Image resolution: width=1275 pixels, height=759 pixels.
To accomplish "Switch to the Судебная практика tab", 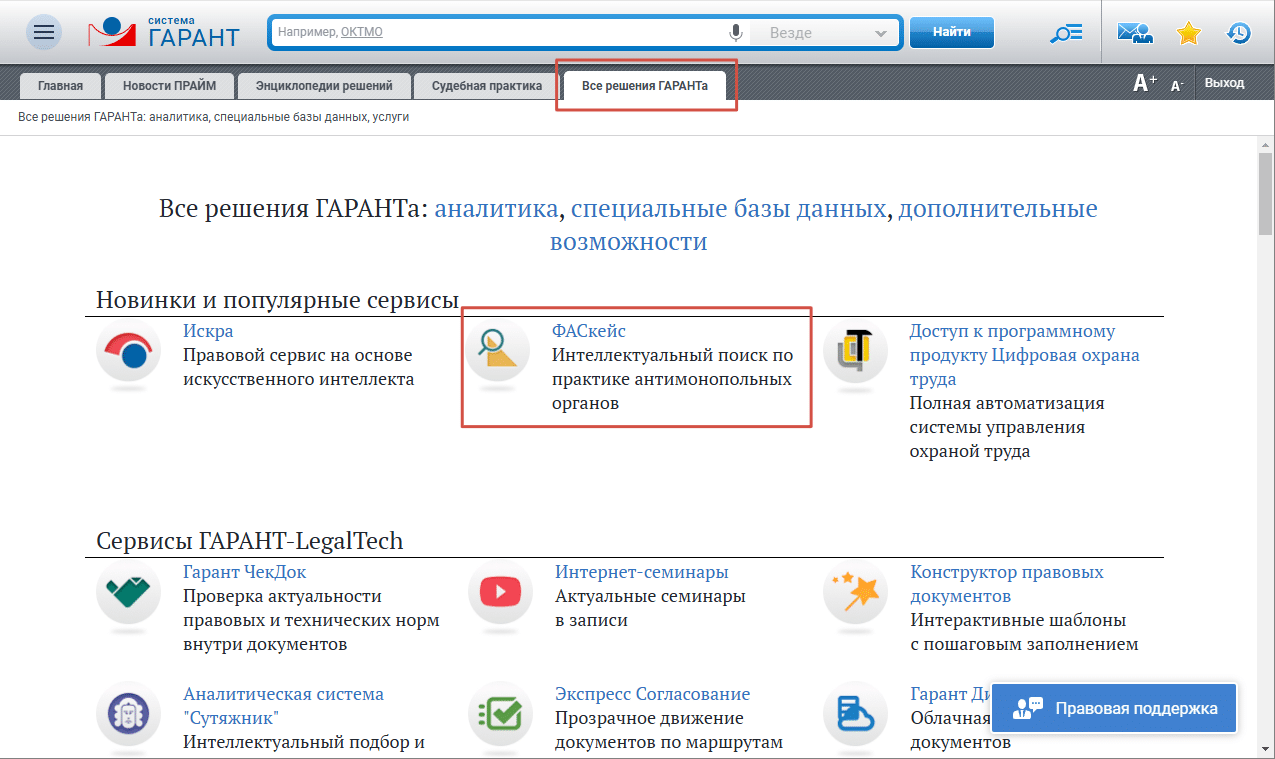I will pos(486,86).
